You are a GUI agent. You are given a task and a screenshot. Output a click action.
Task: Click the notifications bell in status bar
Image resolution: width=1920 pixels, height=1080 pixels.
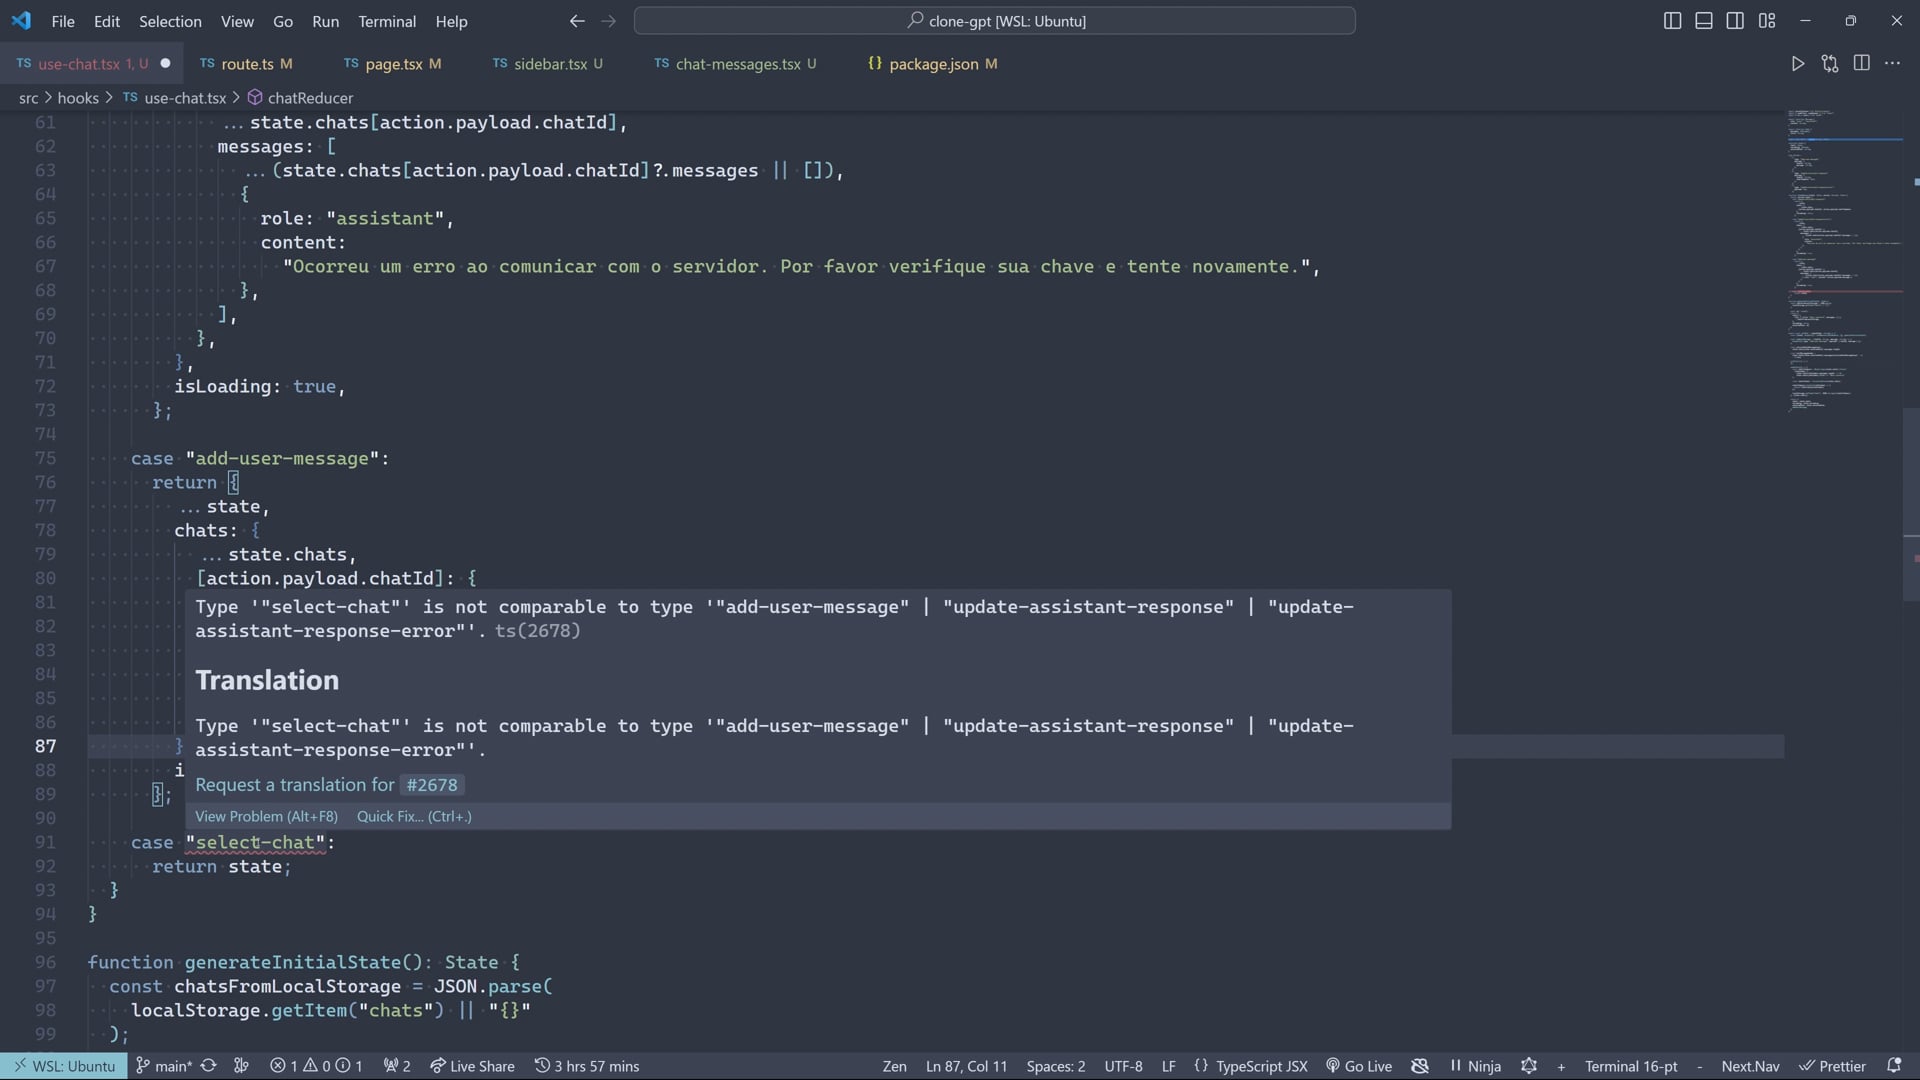click(x=1893, y=1066)
